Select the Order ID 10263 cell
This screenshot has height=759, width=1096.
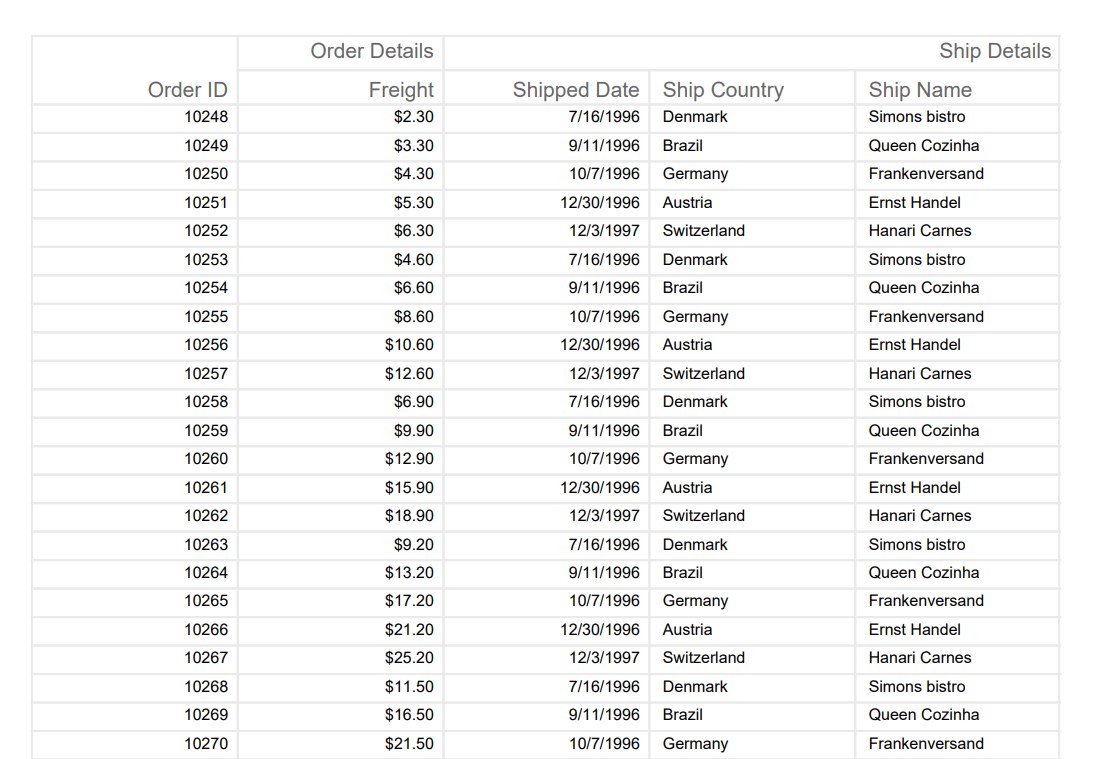pyautogui.click(x=206, y=545)
